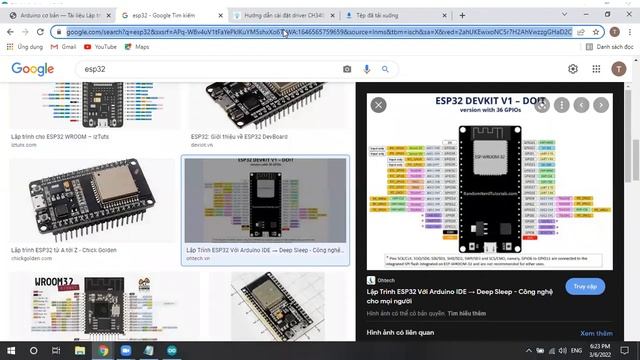The height and width of the screenshot is (360, 640).
Task: Close the Arduino cơ bản tab
Action: click(x=109, y=16)
